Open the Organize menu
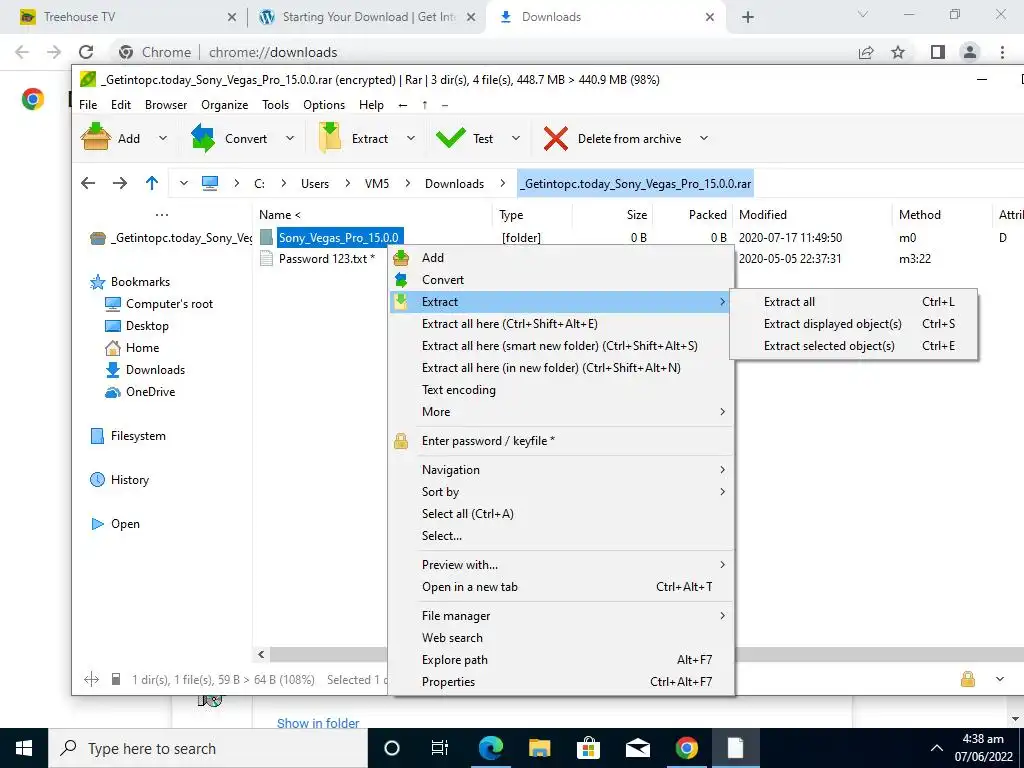The image size is (1024, 768). [224, 104]
